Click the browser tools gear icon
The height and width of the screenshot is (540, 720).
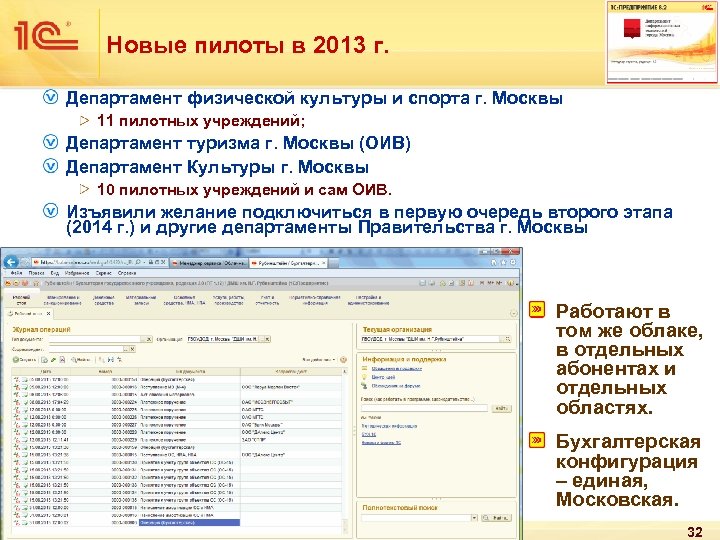(512, 263)
